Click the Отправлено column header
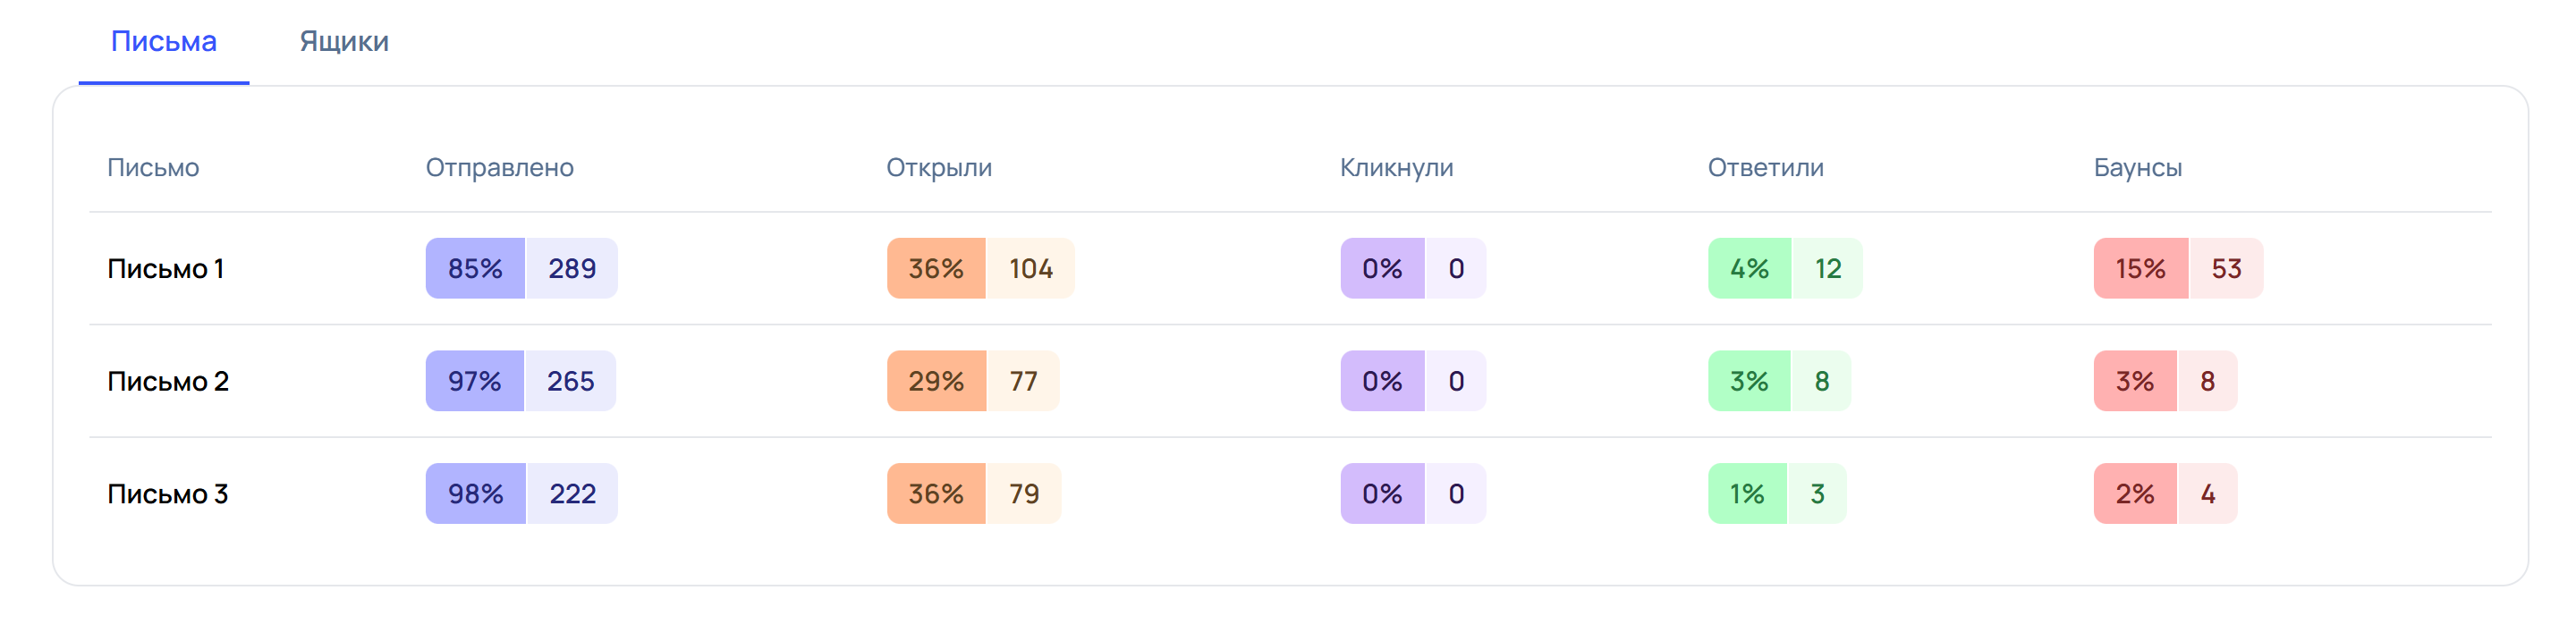 coord(500,167)
